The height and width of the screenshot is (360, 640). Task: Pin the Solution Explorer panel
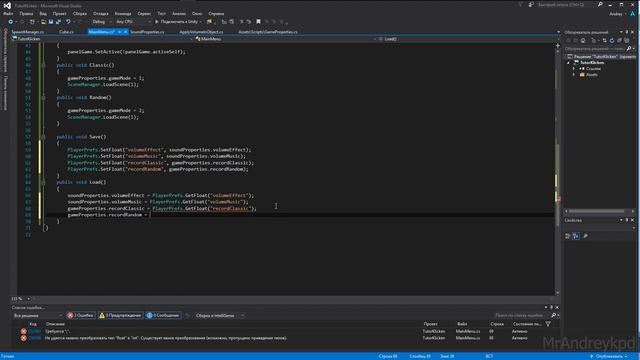click(627, 32)
